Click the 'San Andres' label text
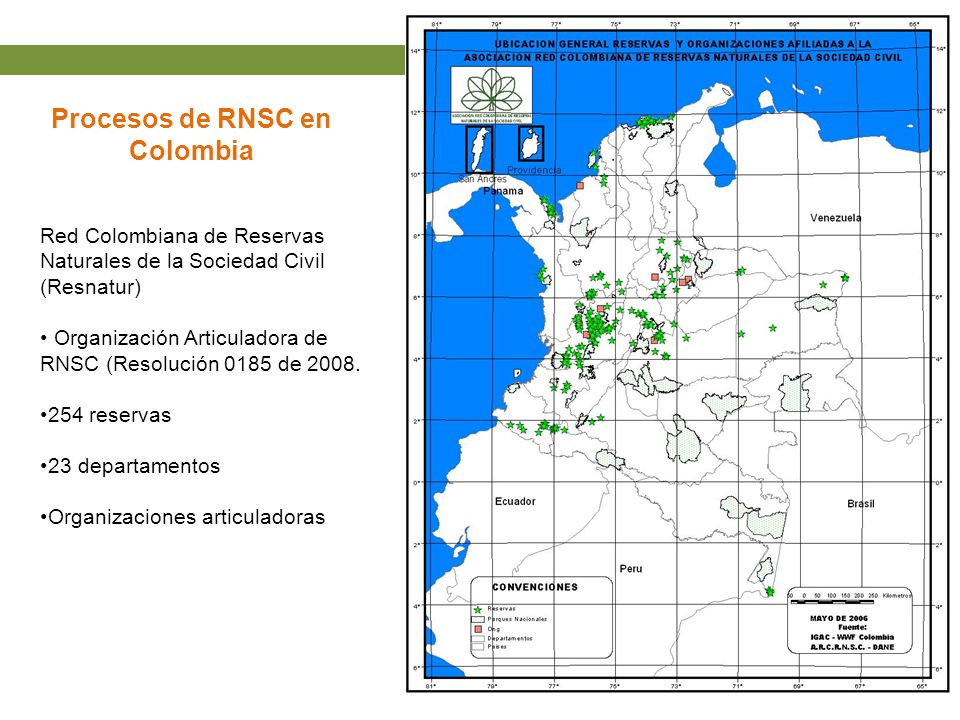Image resolution: width=960 pixels, height=720 pixels. 483,179
